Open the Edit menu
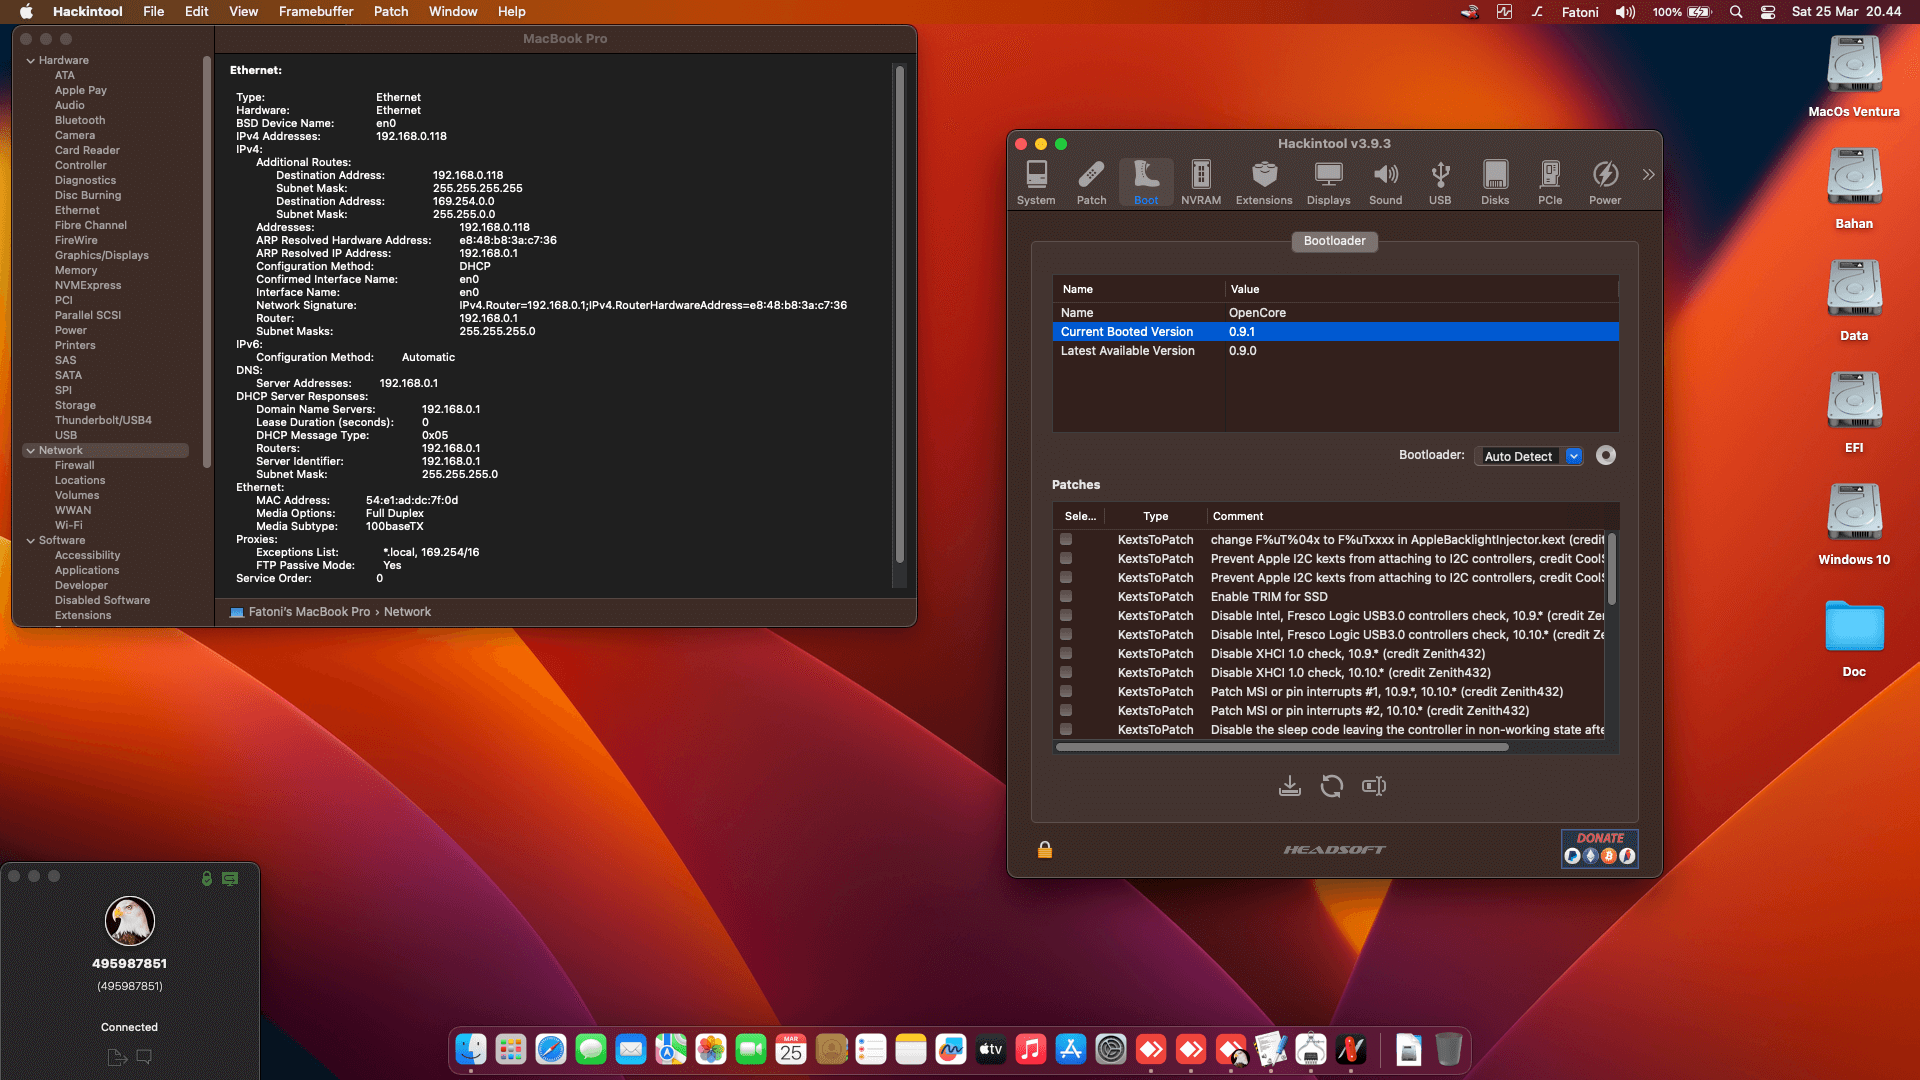The width and height of the screenshot is (1920, 1080). 197,12
